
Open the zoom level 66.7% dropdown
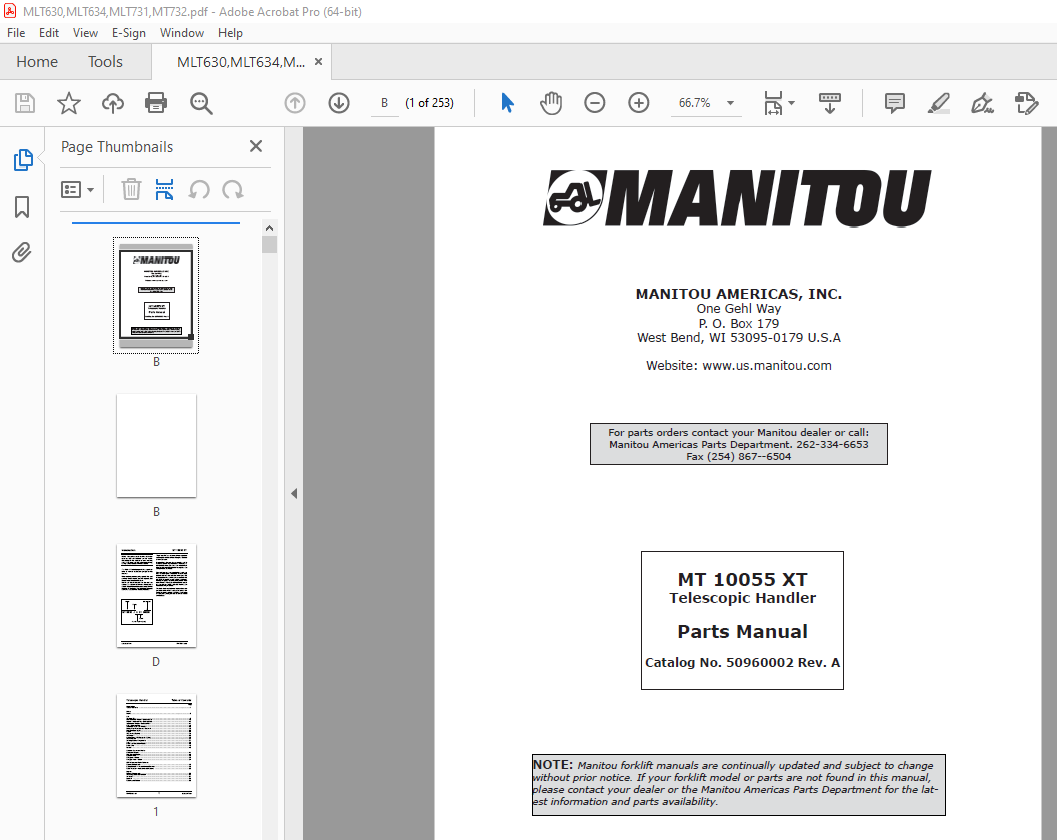click(730, 103)
